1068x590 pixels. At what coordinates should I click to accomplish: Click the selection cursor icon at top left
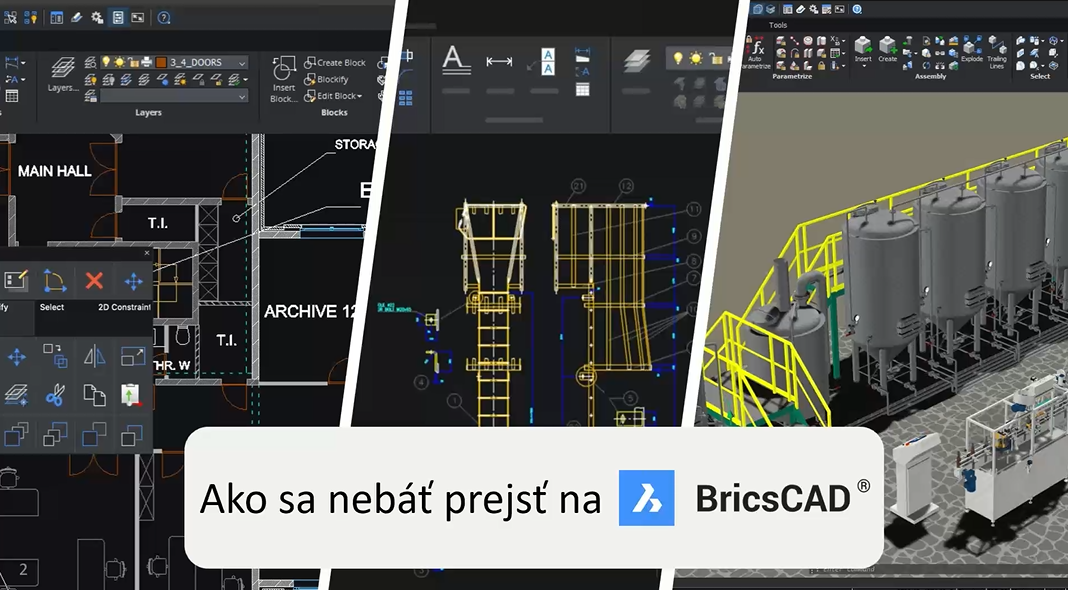pyautogui.click(x=10, y=18)
